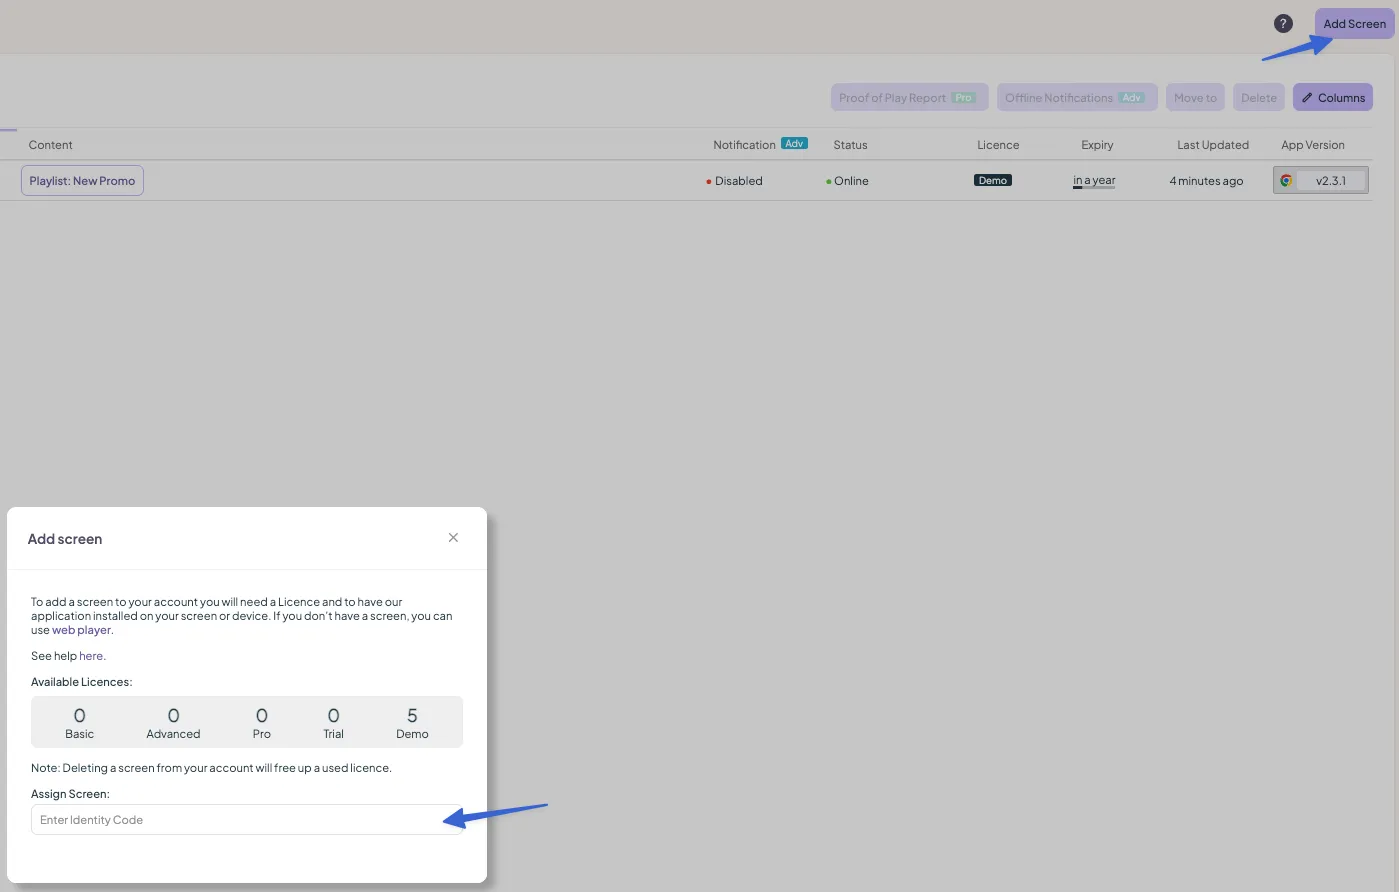1399x892 pixels.
Task: Sort by the Licence column header
Action: click(998, 145)
